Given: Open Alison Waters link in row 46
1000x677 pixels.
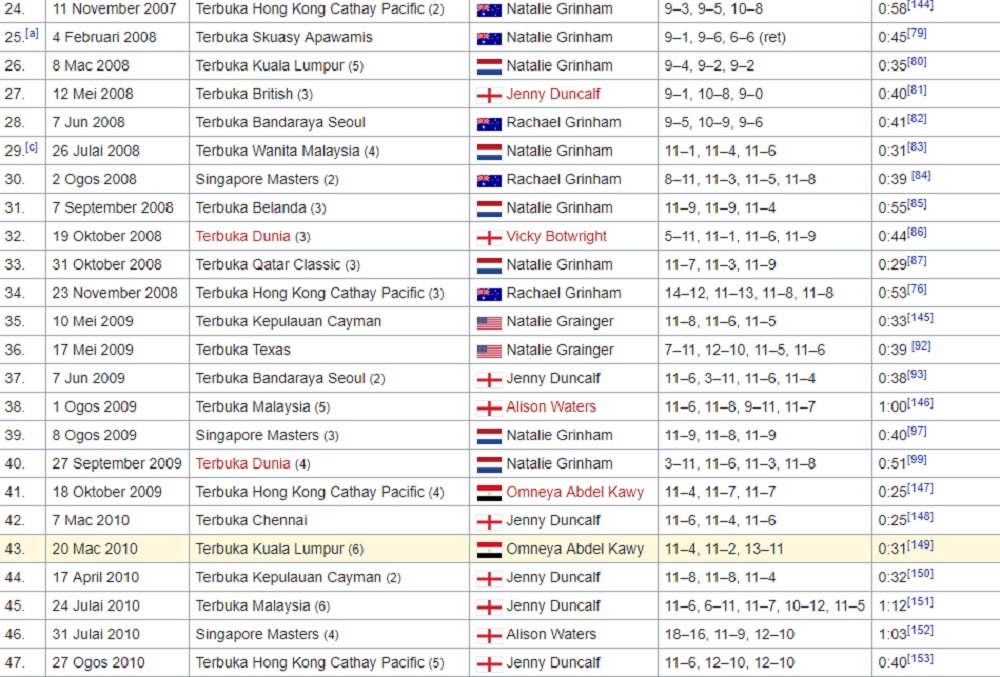Looking at the screenshot, I should tap(551, 634).
